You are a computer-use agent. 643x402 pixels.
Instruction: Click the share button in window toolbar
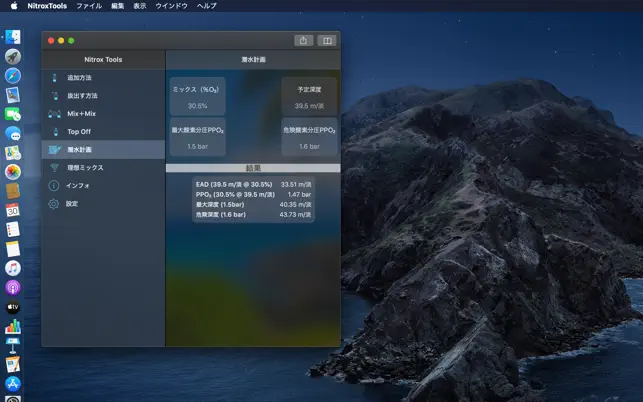tap(303, 40)
